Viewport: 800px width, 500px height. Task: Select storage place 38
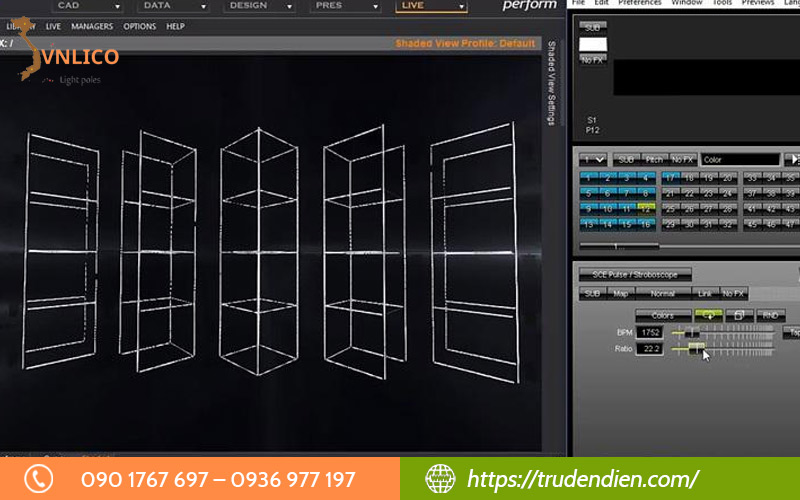(x=771, y=193)
